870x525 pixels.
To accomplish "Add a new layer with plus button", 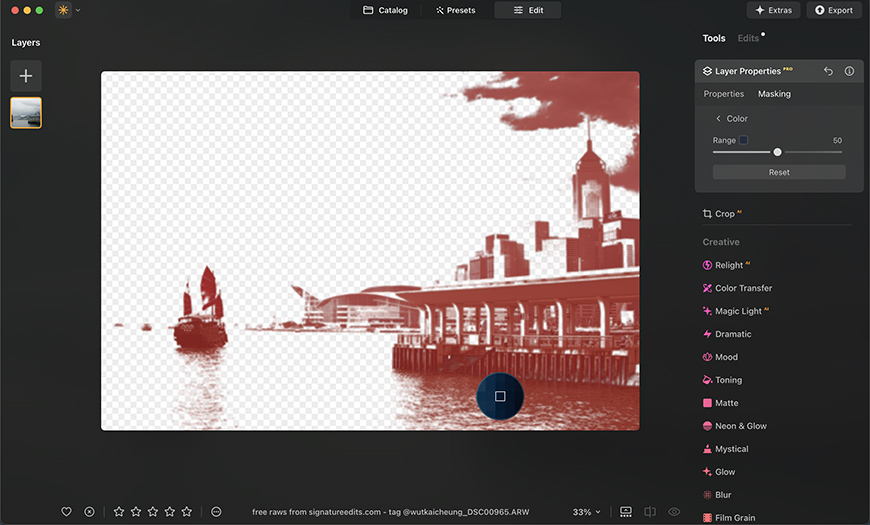I will [x=26, y=76].
